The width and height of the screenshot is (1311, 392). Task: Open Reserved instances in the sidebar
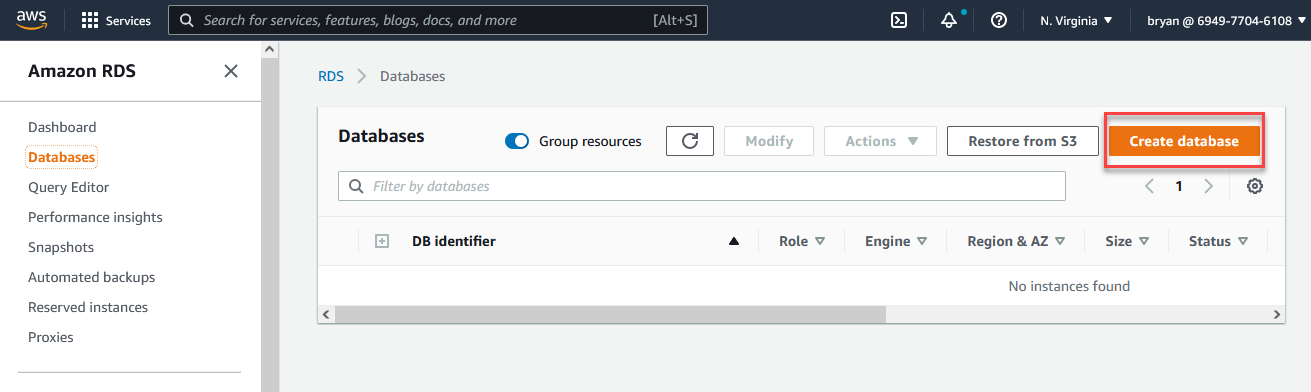pyautogui.click(x=88, y=307)
